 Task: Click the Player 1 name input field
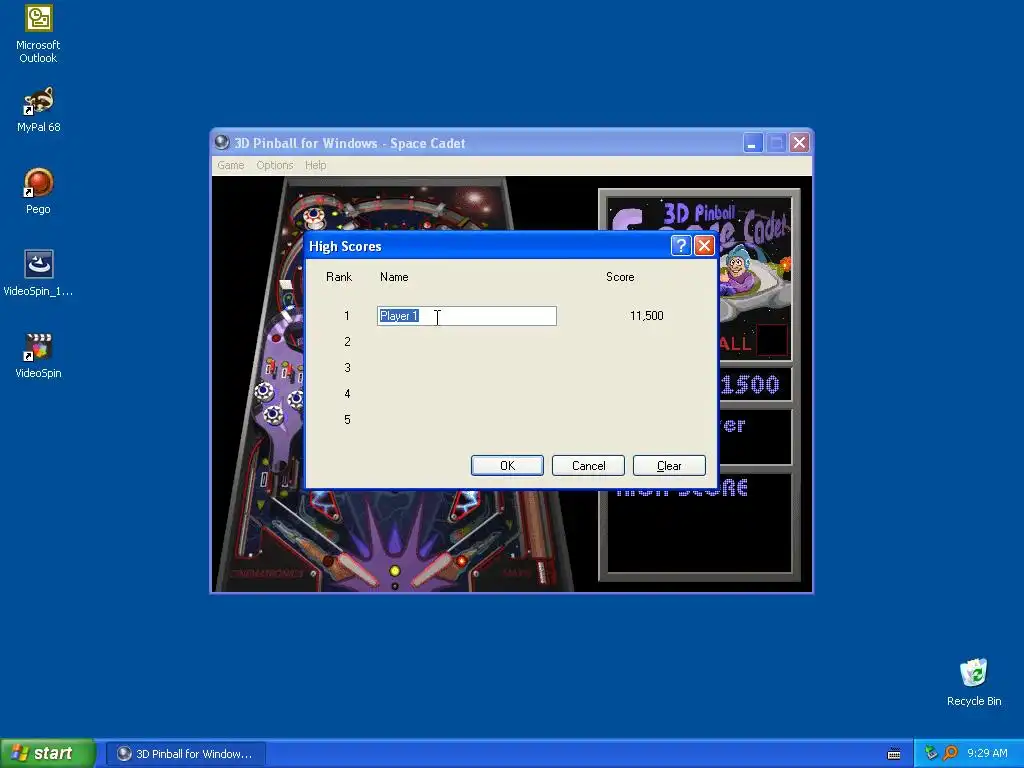coord(467,316)
